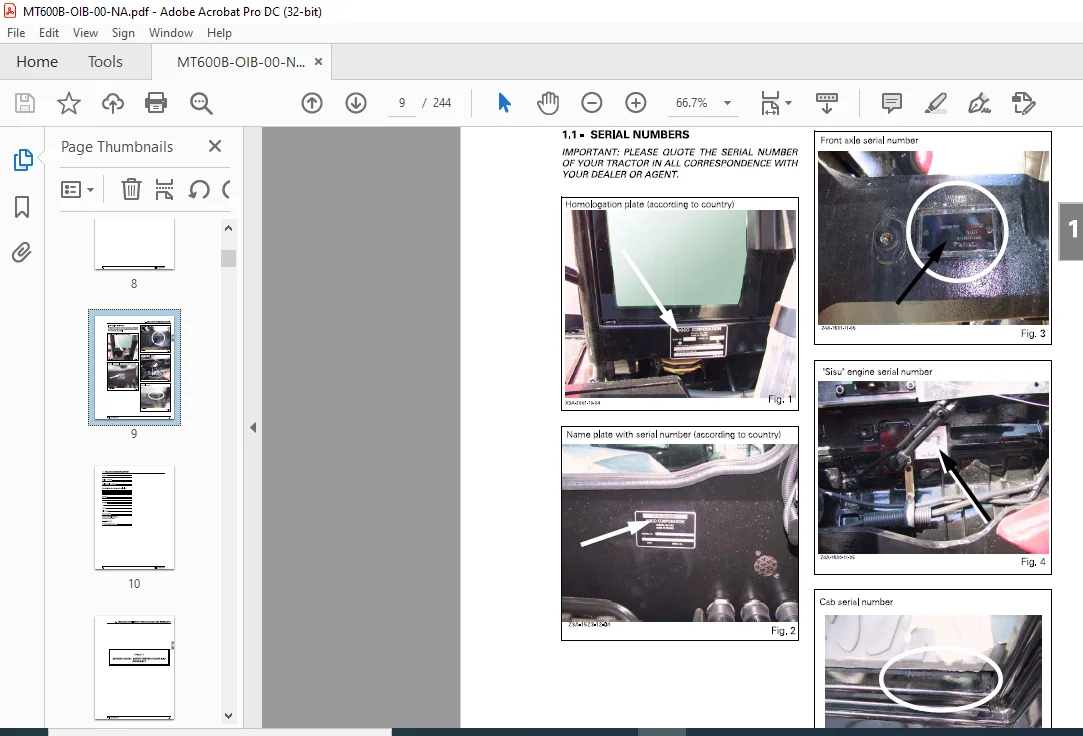Click the scrolling mode keyboard icon
The height and width of the screenshot is (736, 1083).
(827, 103)
